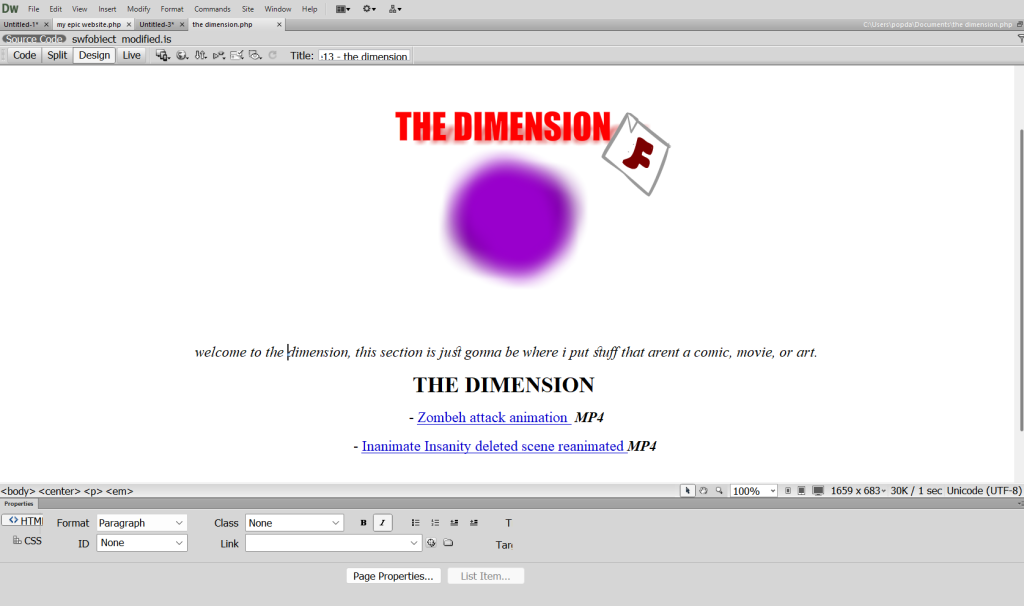The height and width of the screenshot is (606, 1024).
Task: Click the File Management toolbar icon
Action: pos(201,56)
